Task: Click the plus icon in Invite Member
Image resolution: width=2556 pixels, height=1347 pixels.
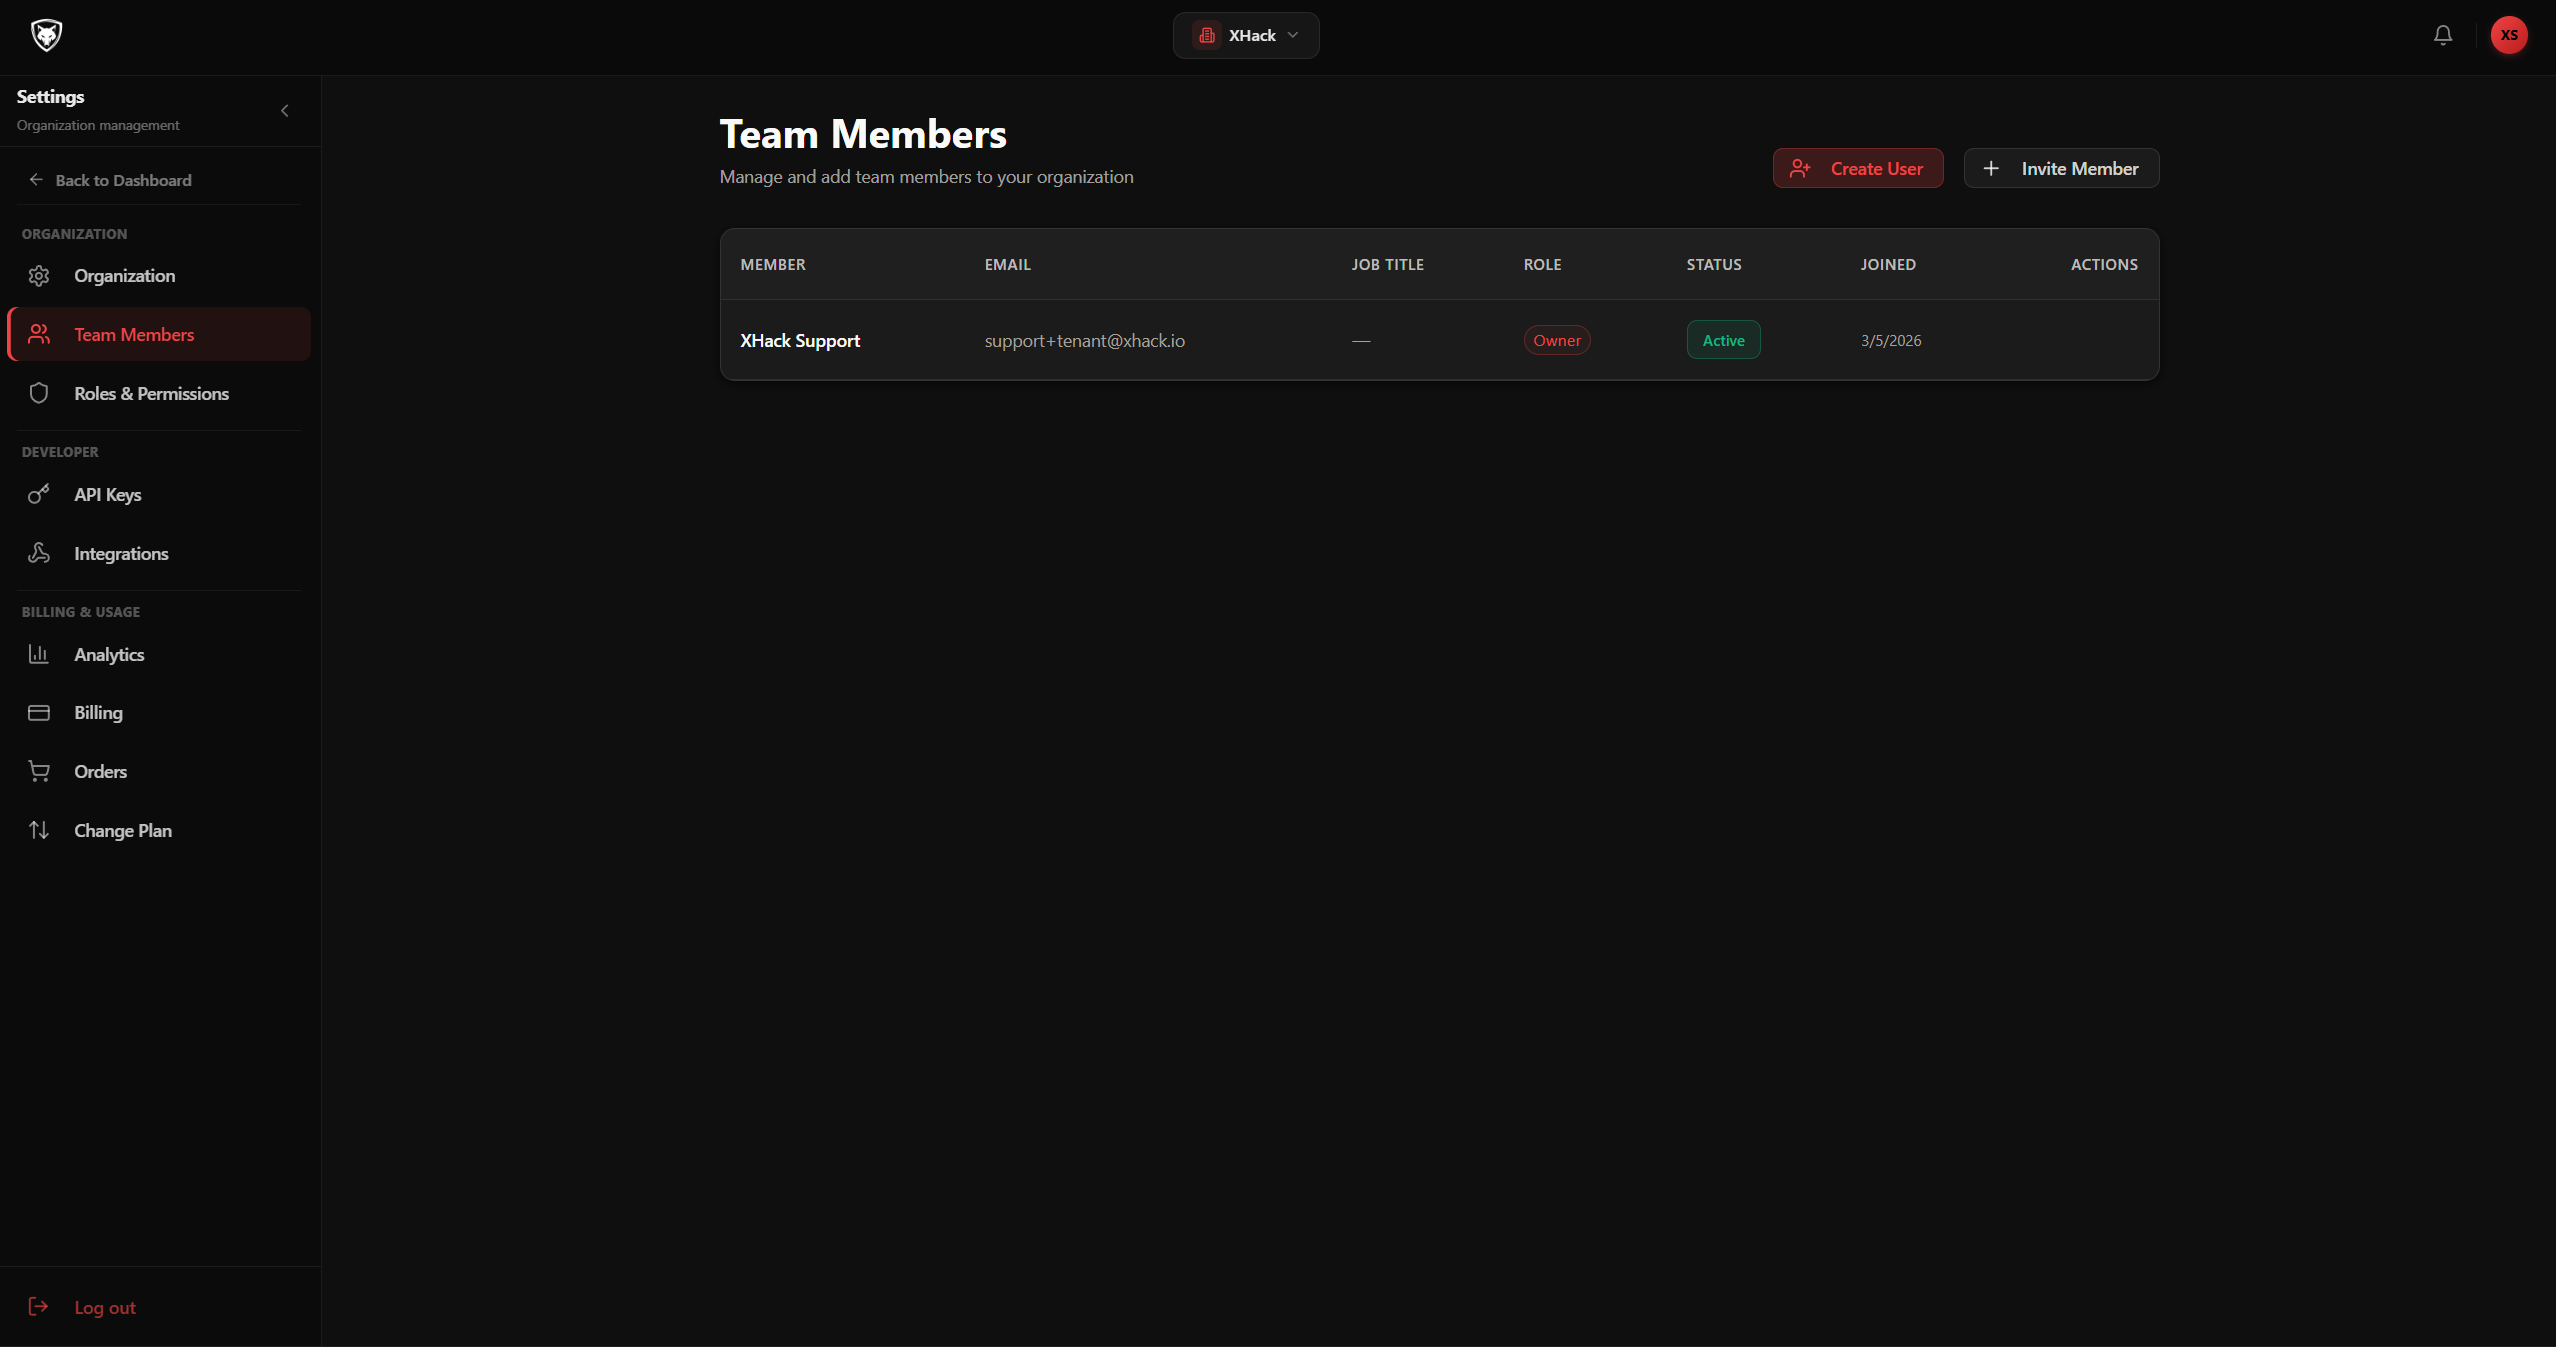Action: [1991, 168]
